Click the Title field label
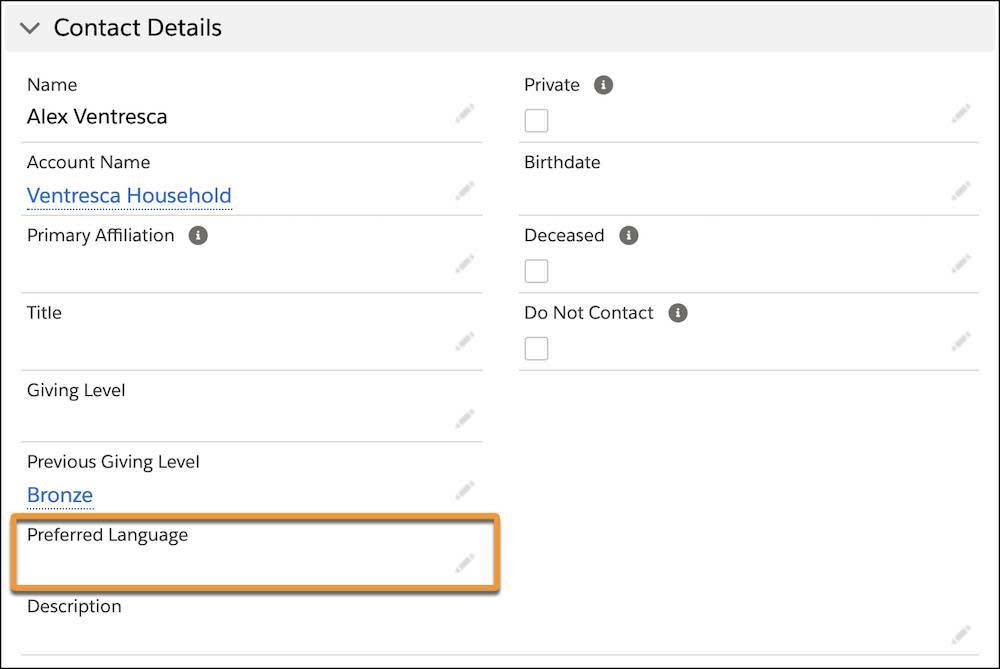 pyautogui.click(x=44, y=312)
